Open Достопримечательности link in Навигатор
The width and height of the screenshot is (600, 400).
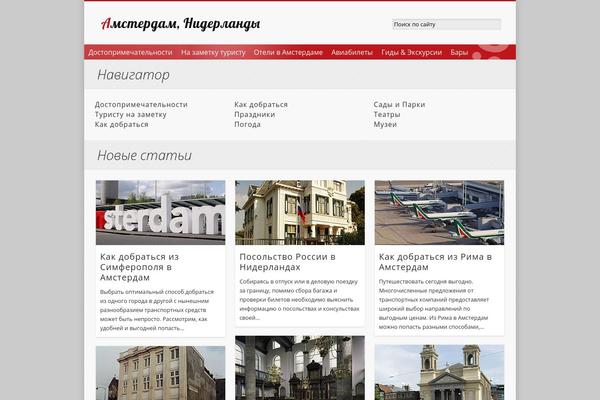point(141,104)
